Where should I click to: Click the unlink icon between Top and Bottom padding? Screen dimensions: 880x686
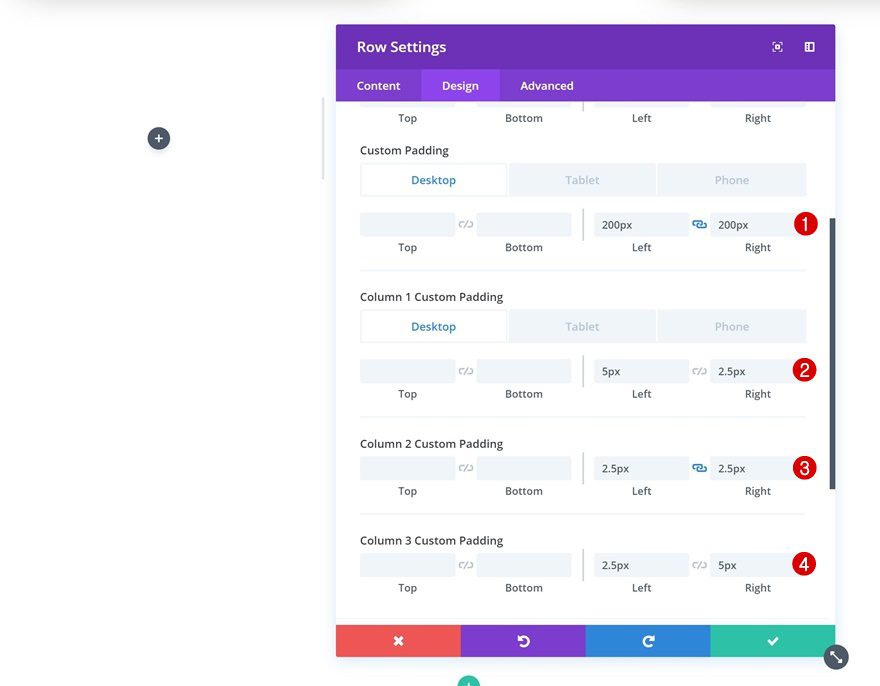tap(465, 224)
